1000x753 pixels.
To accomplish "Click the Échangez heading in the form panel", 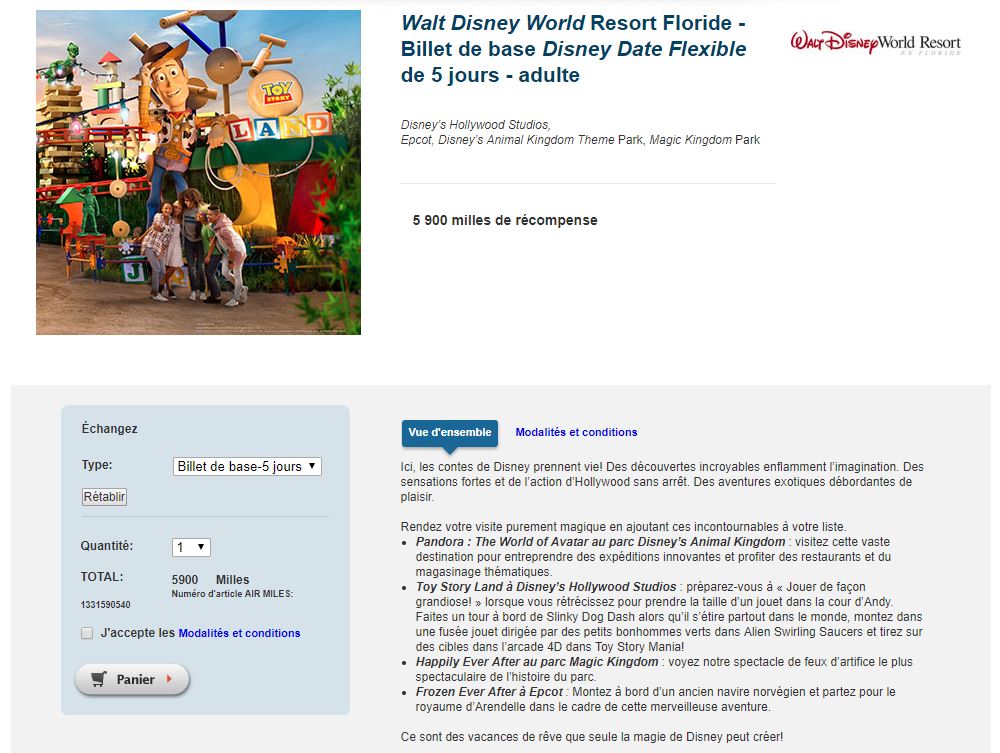I will coord(109,429).
